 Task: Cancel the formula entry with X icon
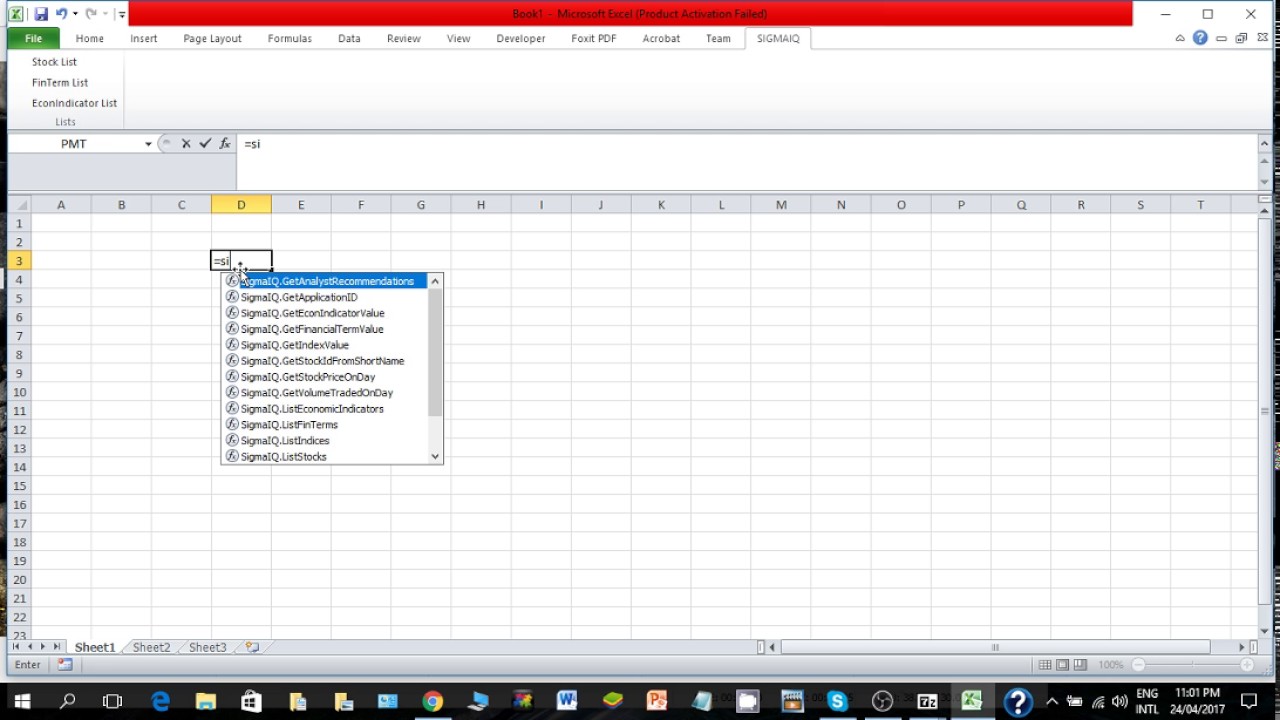pyautogui.click(x=186, y=144)
